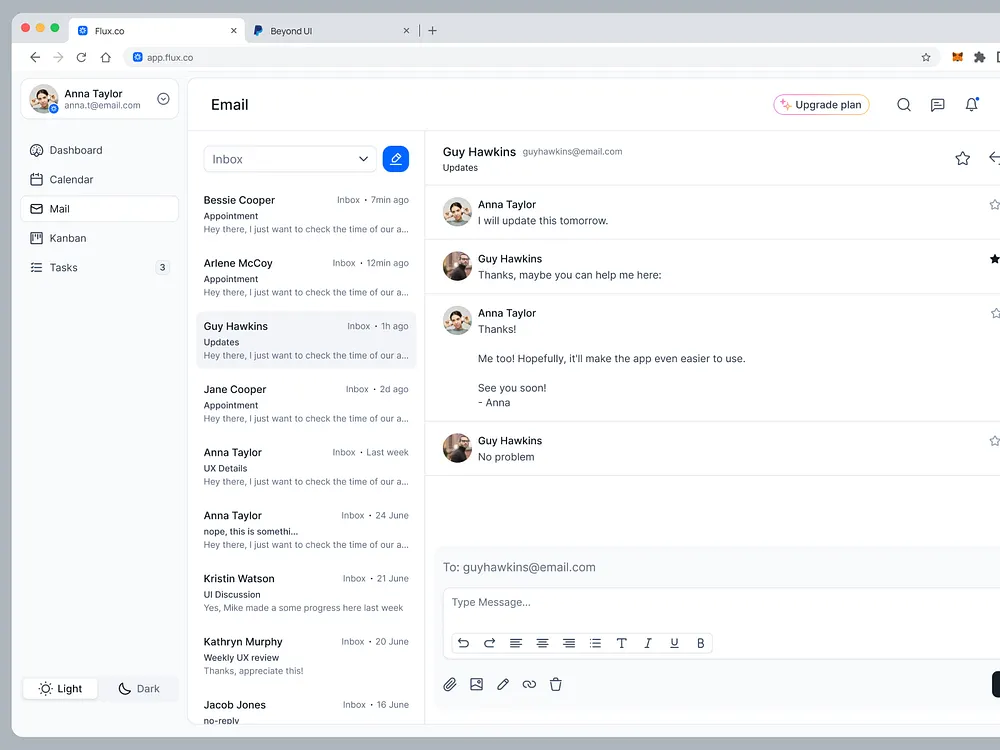Expand the Anna Taylor account chevron

(162, 99)
